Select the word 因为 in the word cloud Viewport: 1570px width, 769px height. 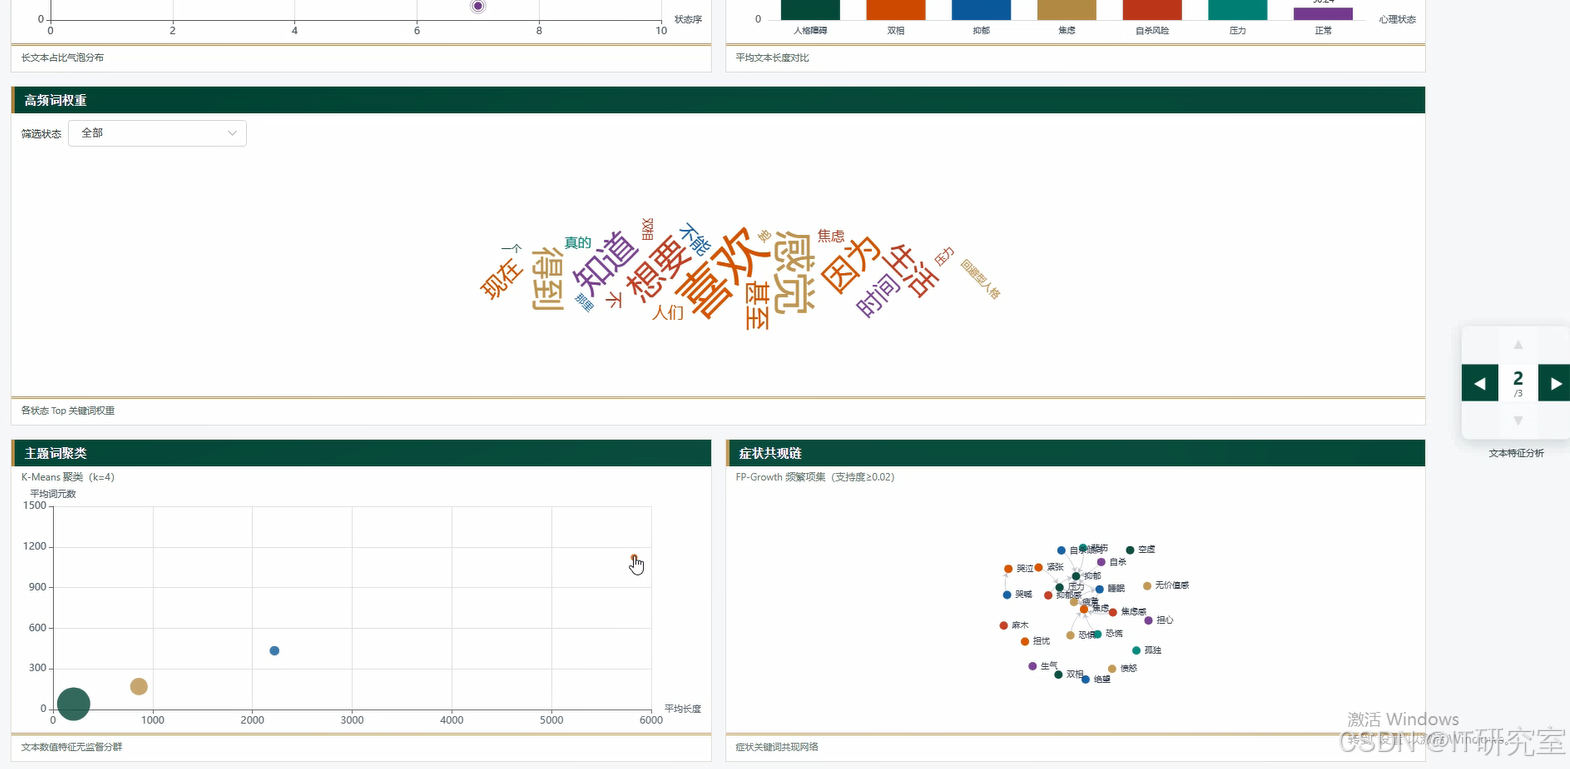click(850, 264)
